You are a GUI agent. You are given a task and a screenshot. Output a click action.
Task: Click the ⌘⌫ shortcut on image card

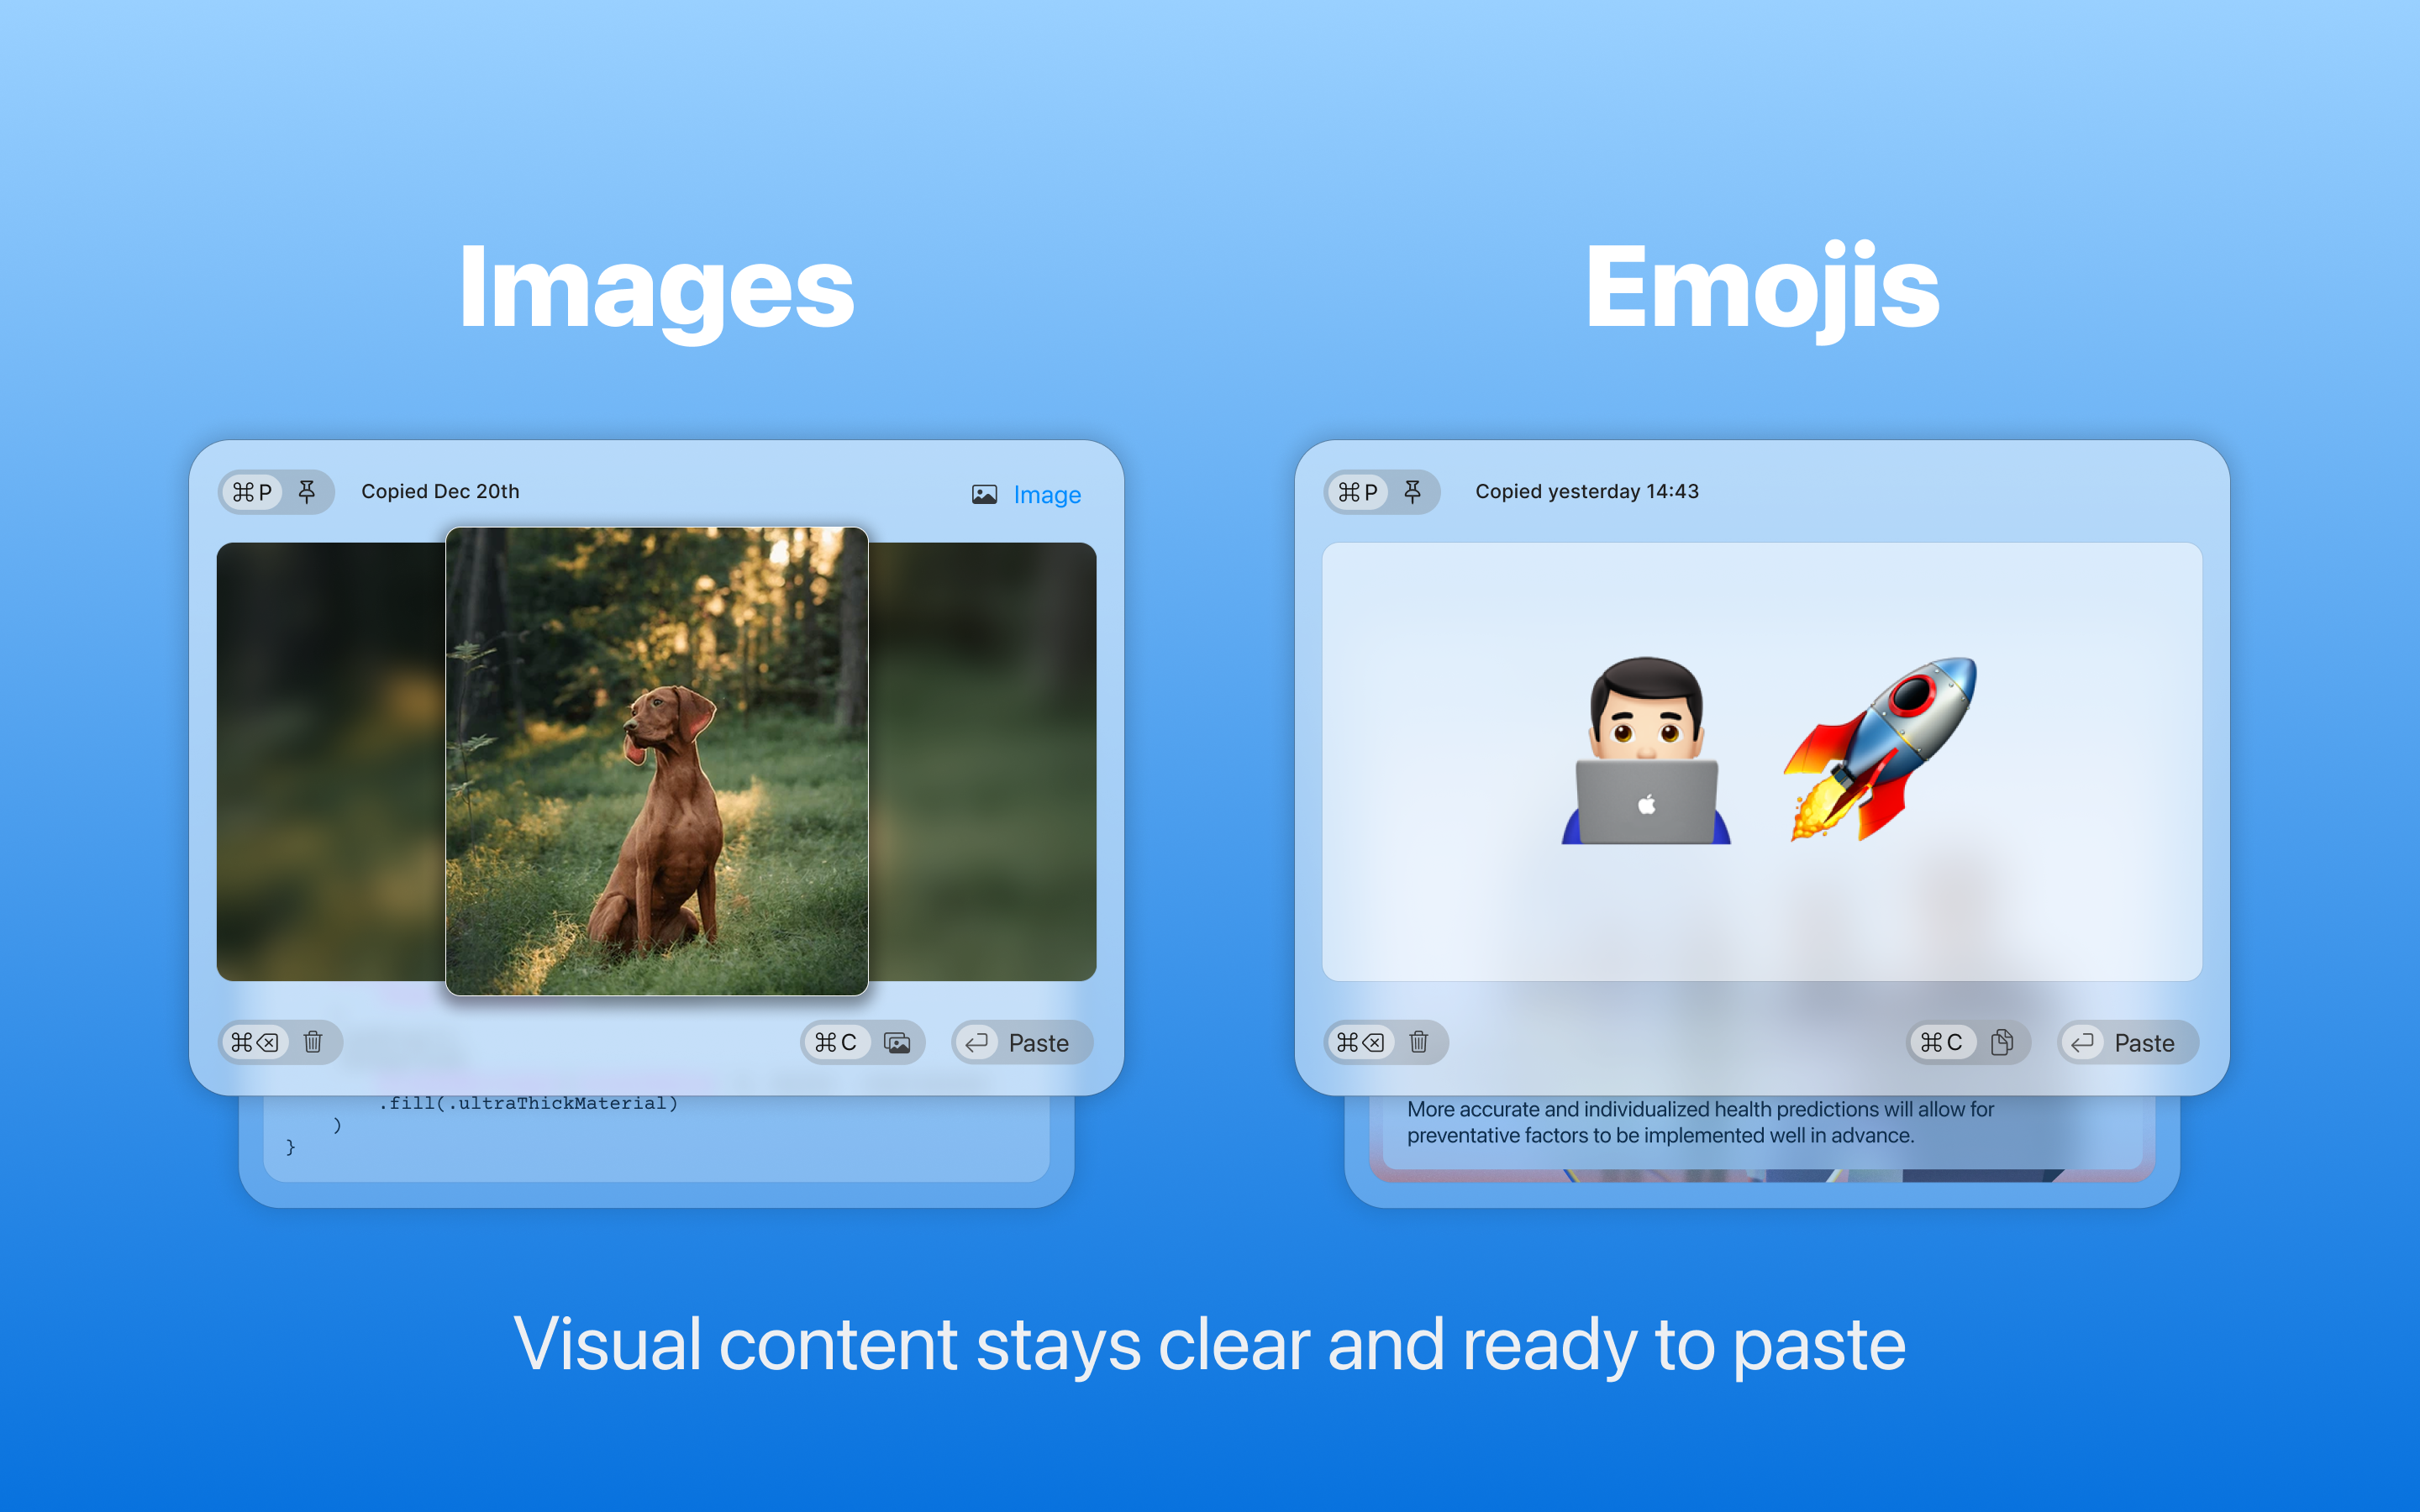(x=254, y=1042)
